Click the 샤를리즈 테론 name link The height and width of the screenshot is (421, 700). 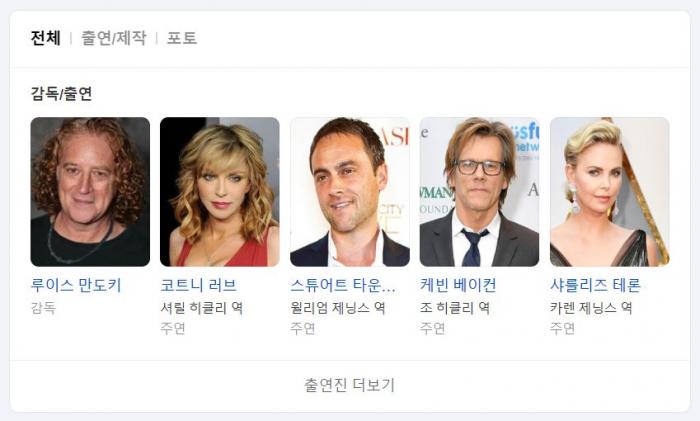[596, 285]
